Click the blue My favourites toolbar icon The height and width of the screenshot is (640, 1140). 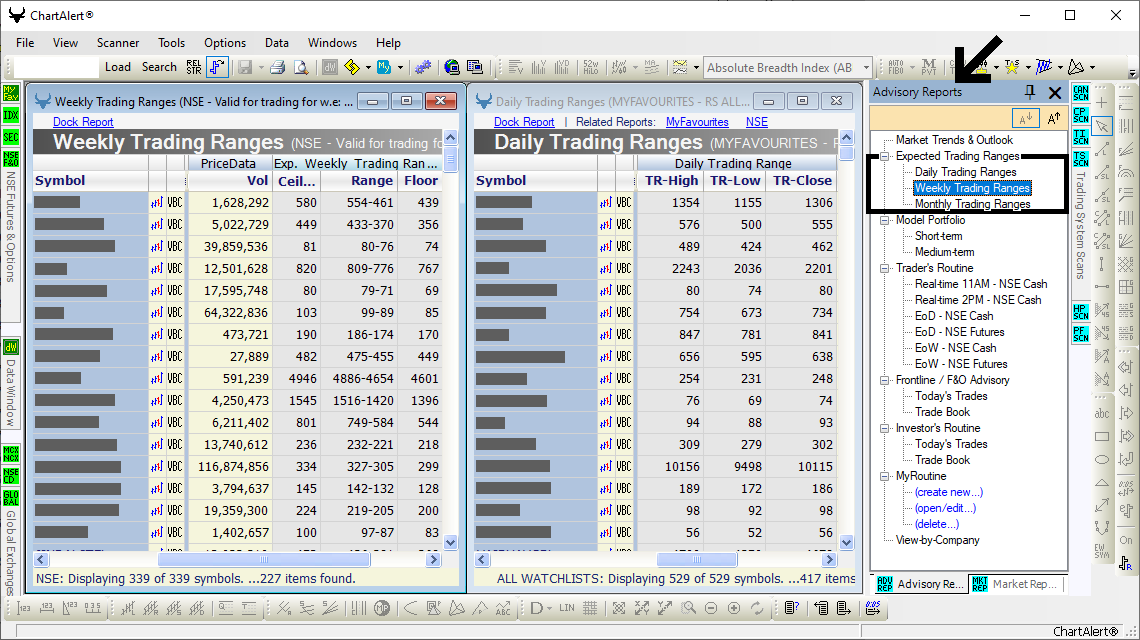click(384, 68)
